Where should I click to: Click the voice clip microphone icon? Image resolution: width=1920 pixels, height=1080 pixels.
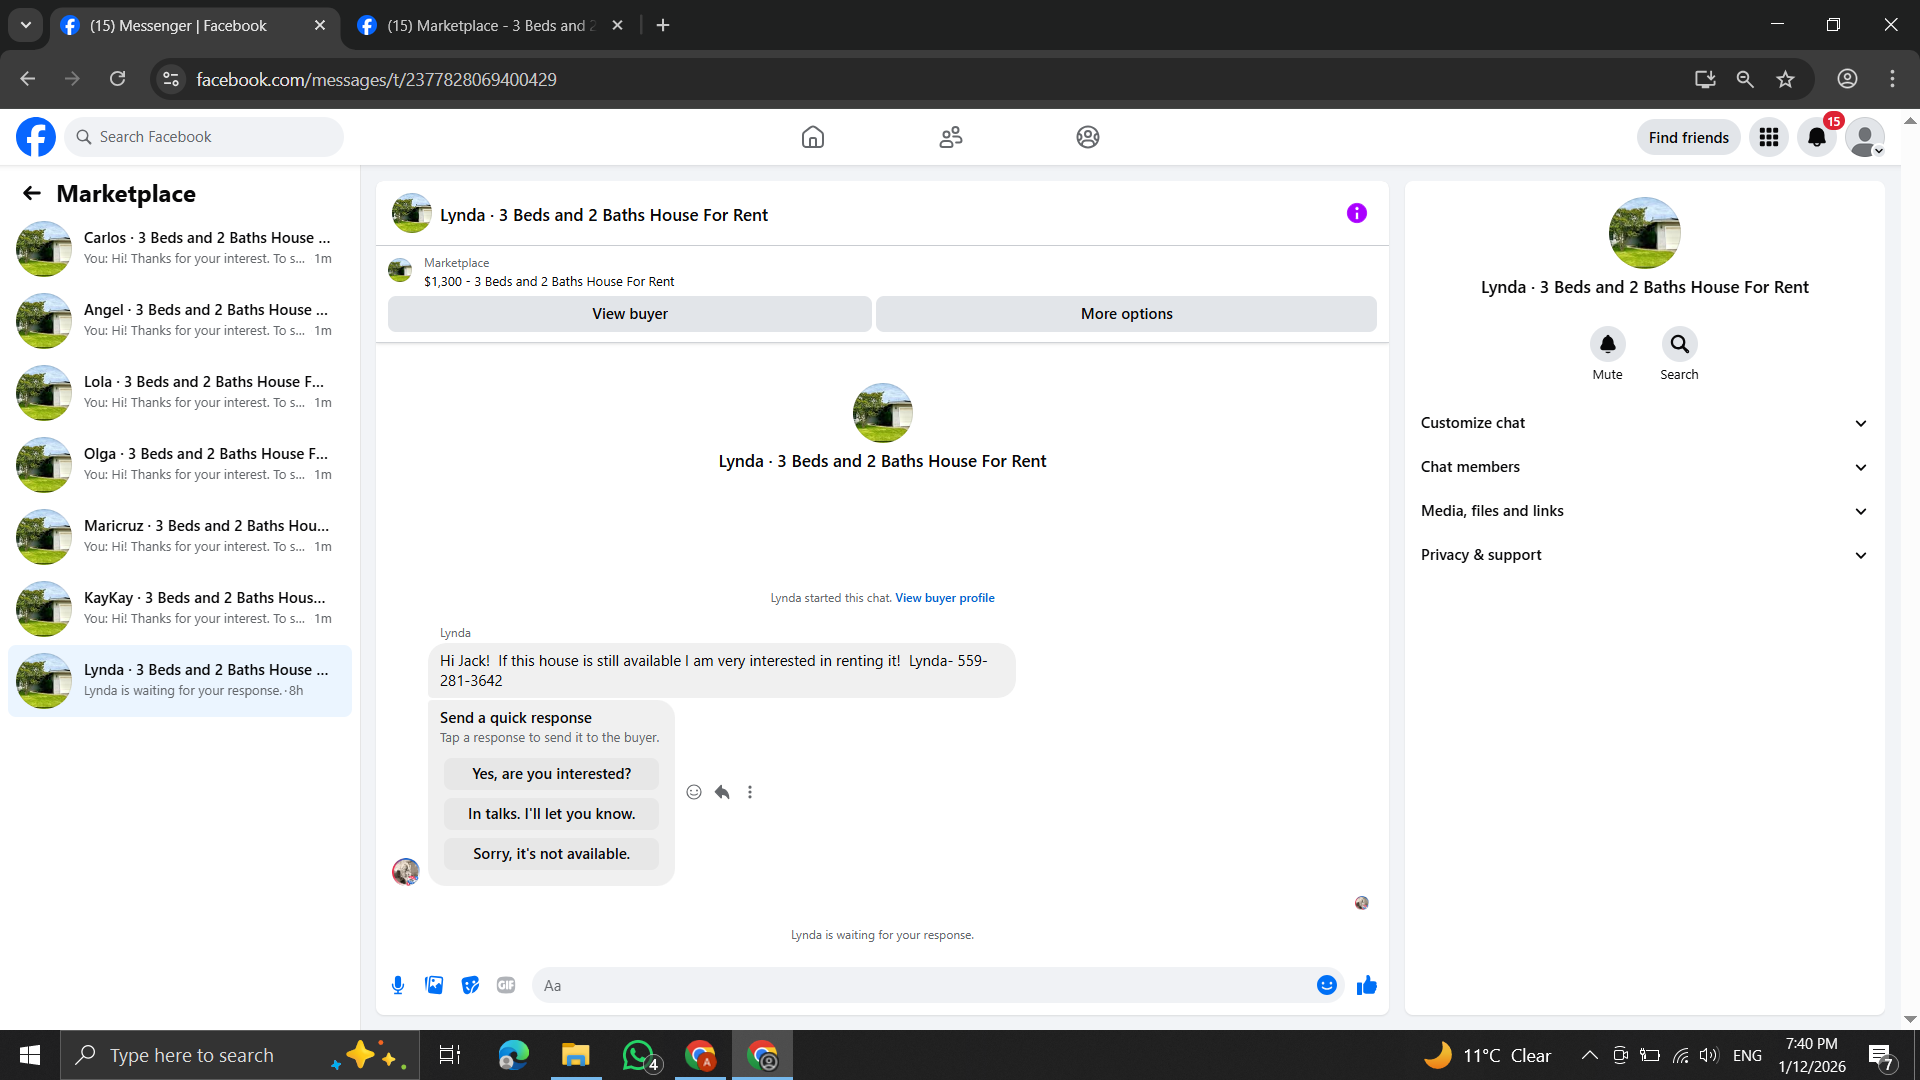pos(398,985)
